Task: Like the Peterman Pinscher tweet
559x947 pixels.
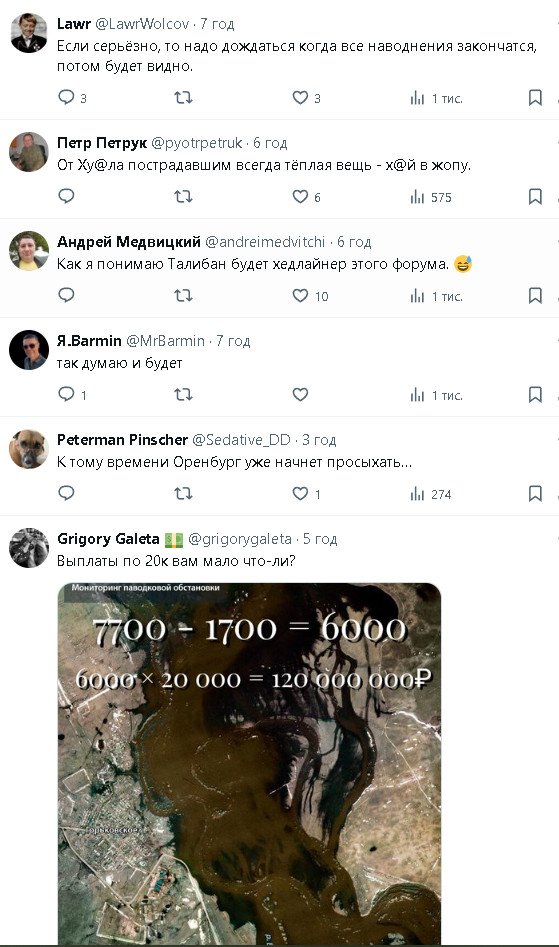Action: point(300,493)
